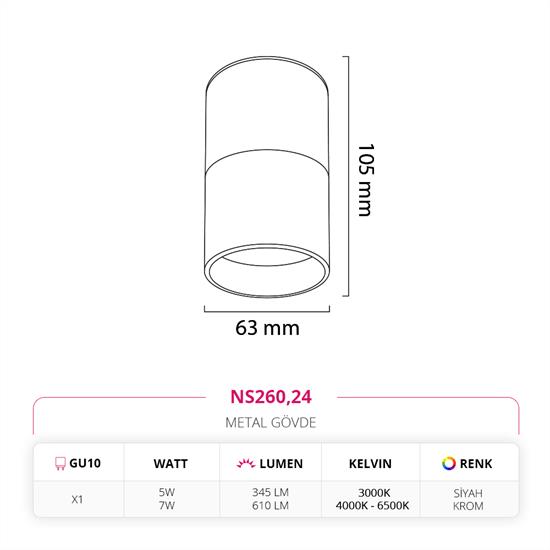Image resolution: width=550 pixels, height=550 pixels.
Task: Click the spotlight cylinder drawing
Action: point(267,177)
